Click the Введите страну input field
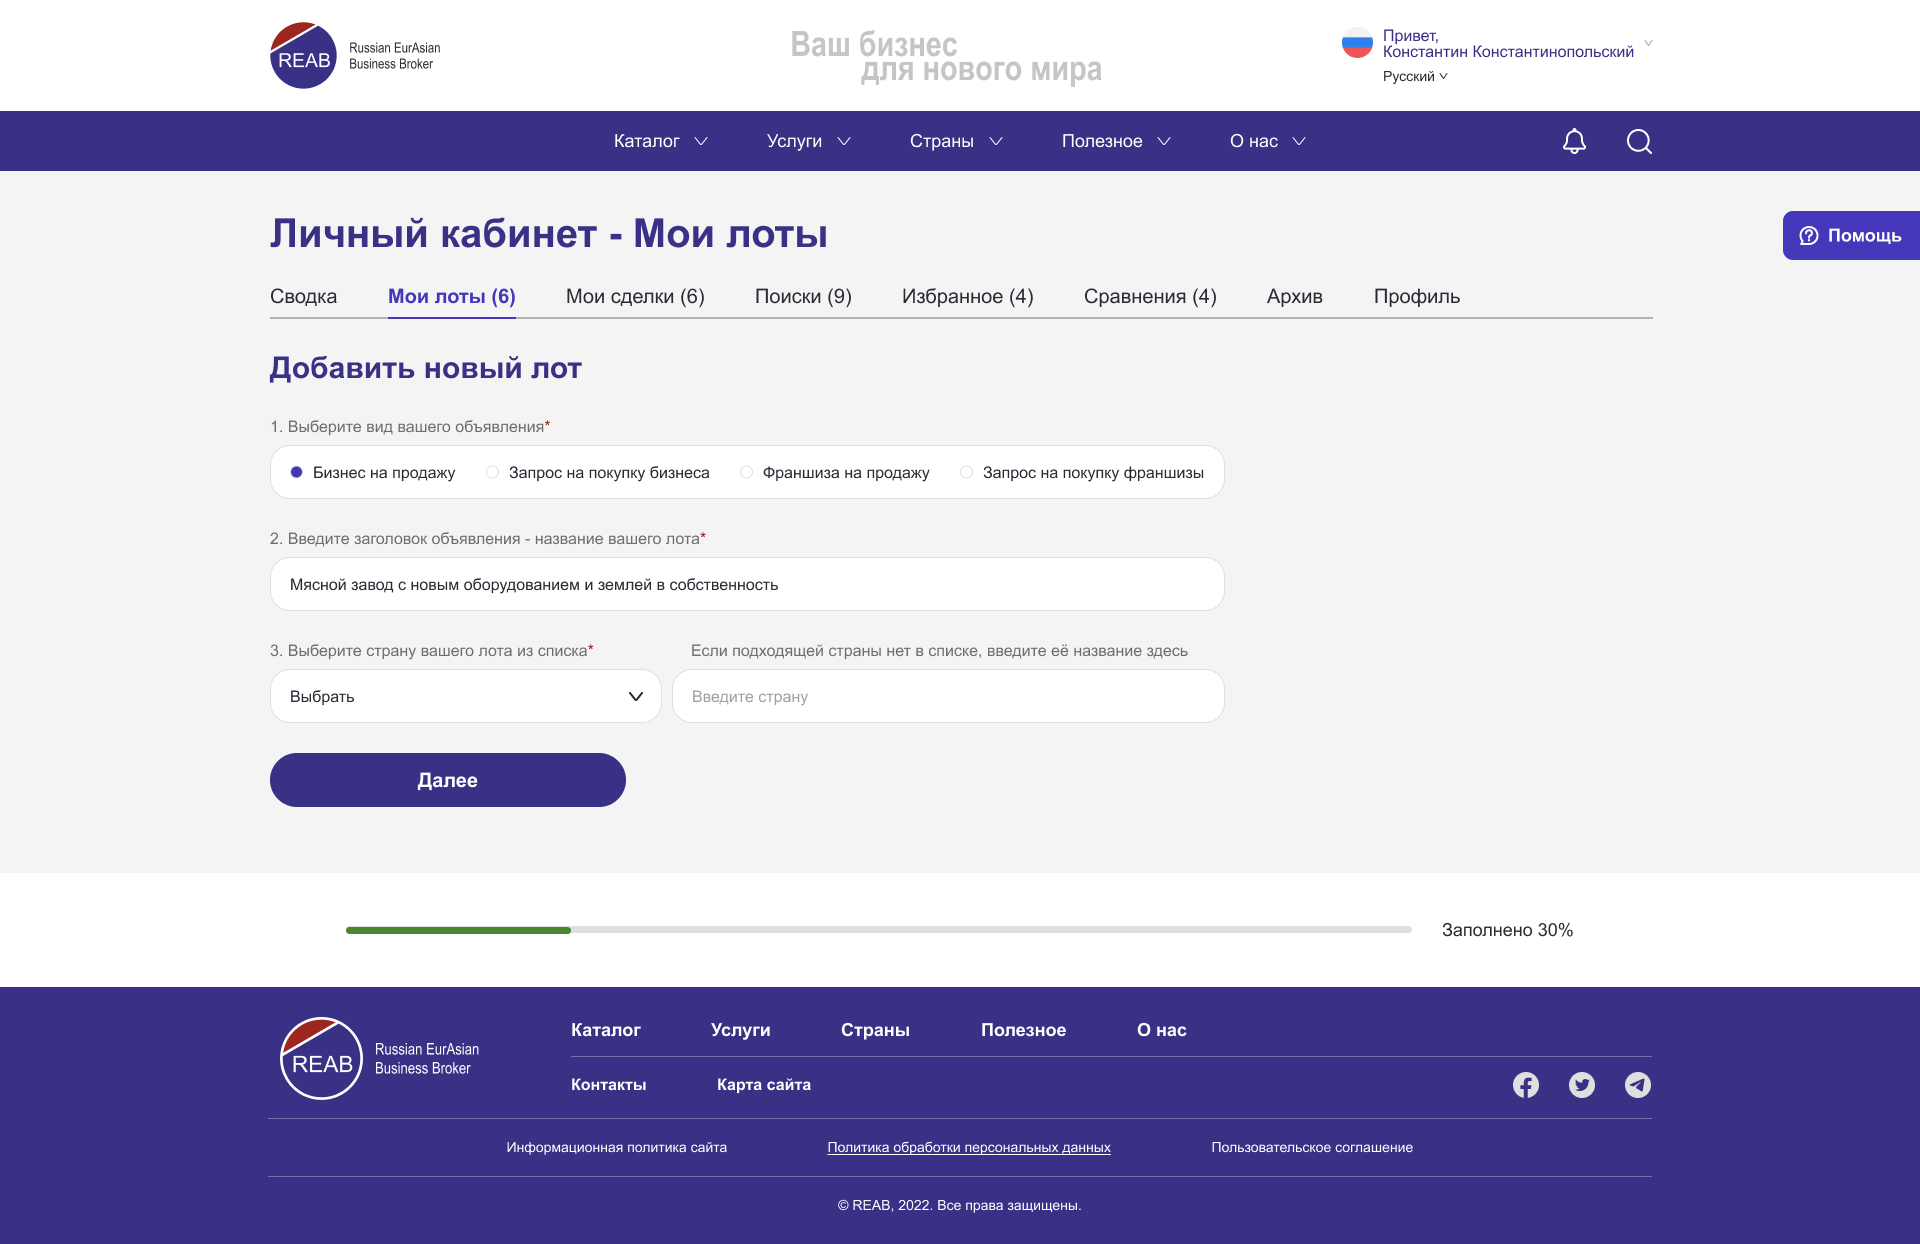The image size is (1920, 1244). coord(947,696)
